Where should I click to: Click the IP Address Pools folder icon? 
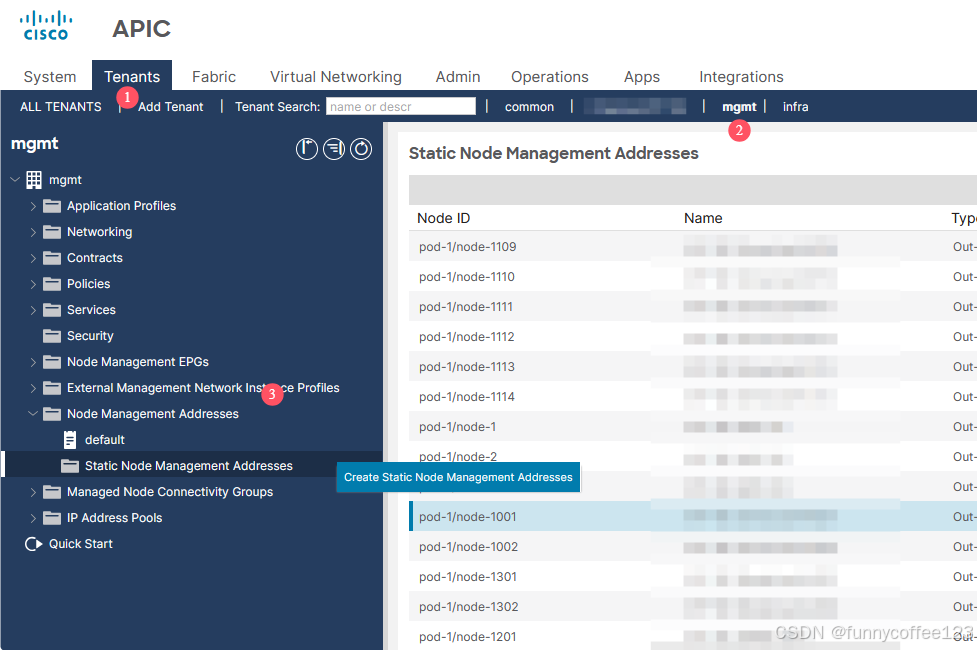52,518
